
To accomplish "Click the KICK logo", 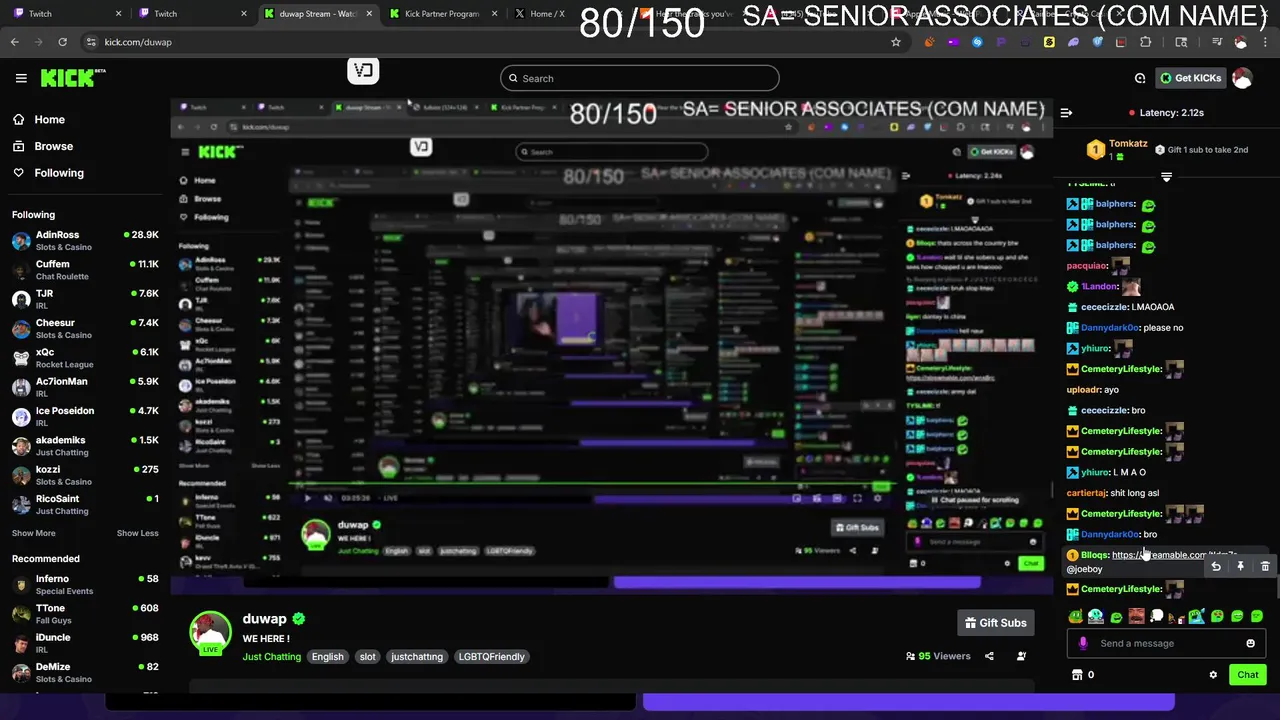I will [73, 78].
